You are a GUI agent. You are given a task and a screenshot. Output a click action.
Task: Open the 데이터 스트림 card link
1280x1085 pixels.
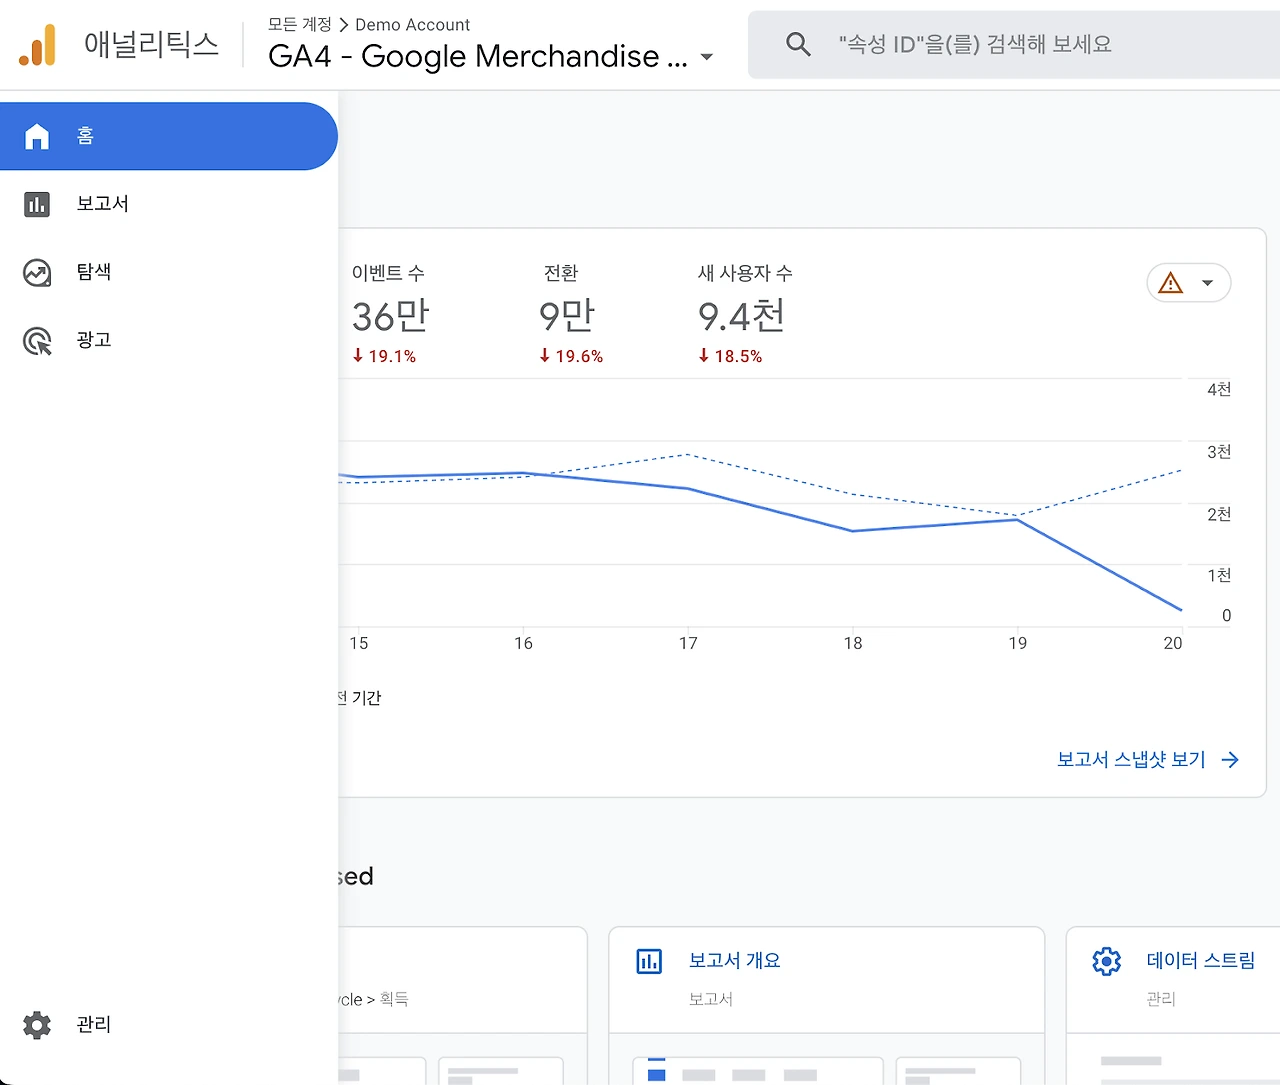[1200, 960]
